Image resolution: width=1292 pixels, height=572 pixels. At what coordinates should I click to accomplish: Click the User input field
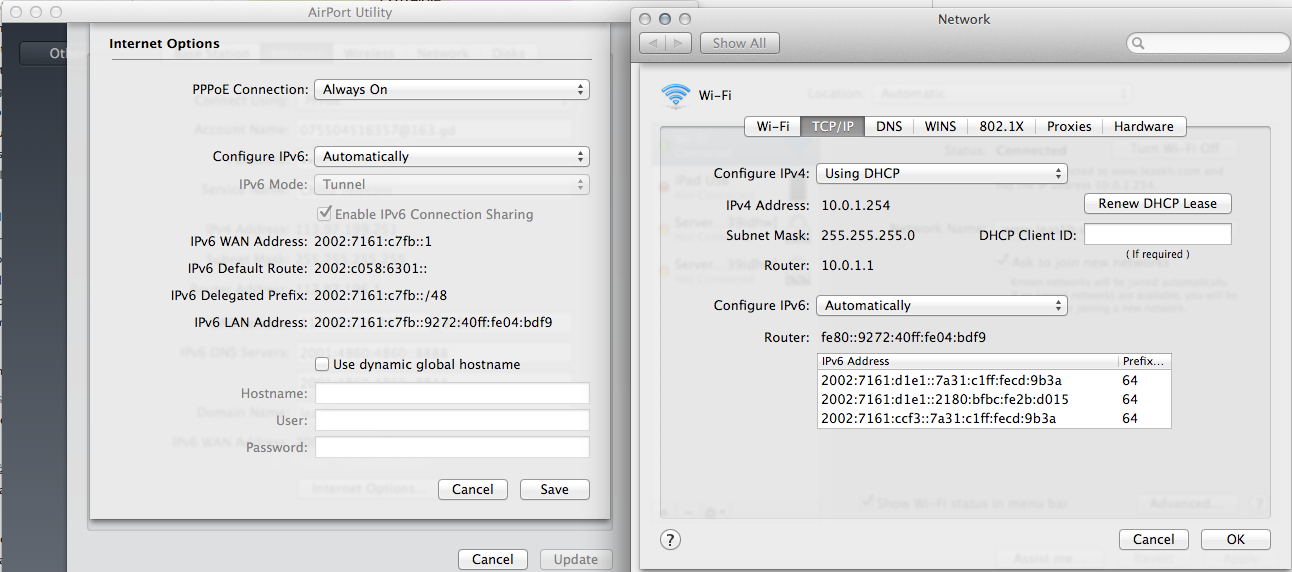tap(452, 420)
